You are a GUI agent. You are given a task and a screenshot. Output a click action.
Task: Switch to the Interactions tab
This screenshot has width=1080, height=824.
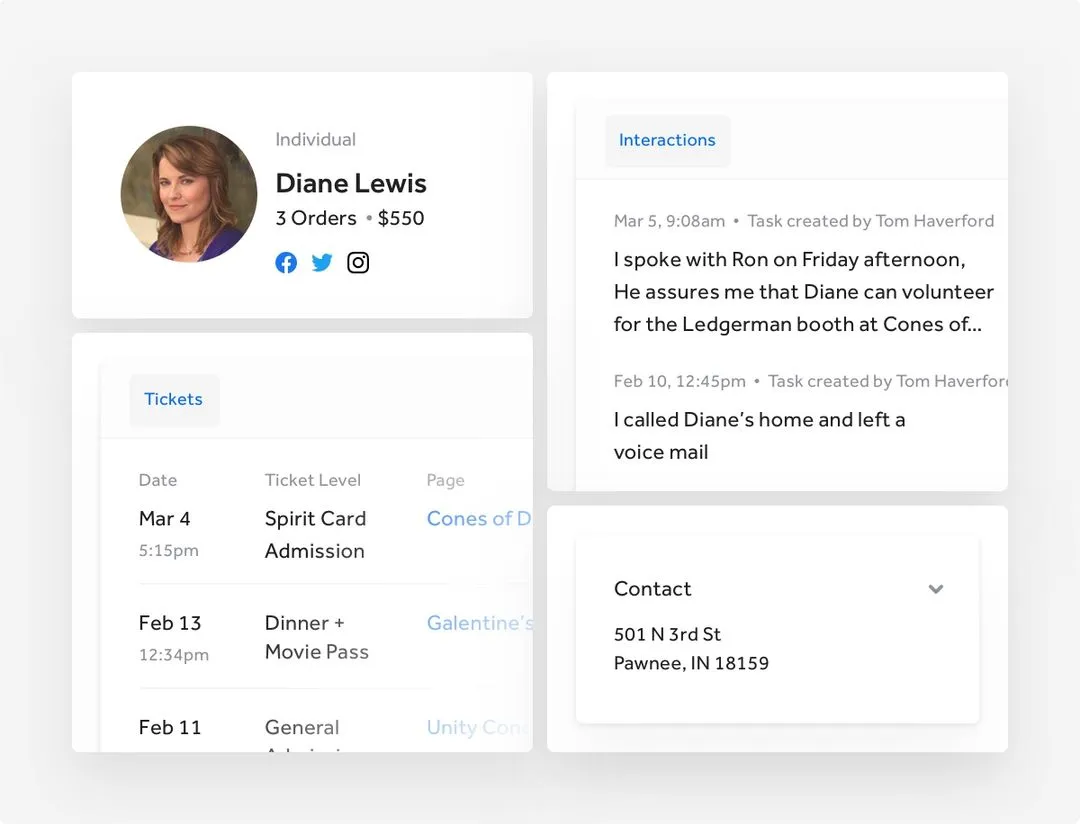(x=667, y=140)
